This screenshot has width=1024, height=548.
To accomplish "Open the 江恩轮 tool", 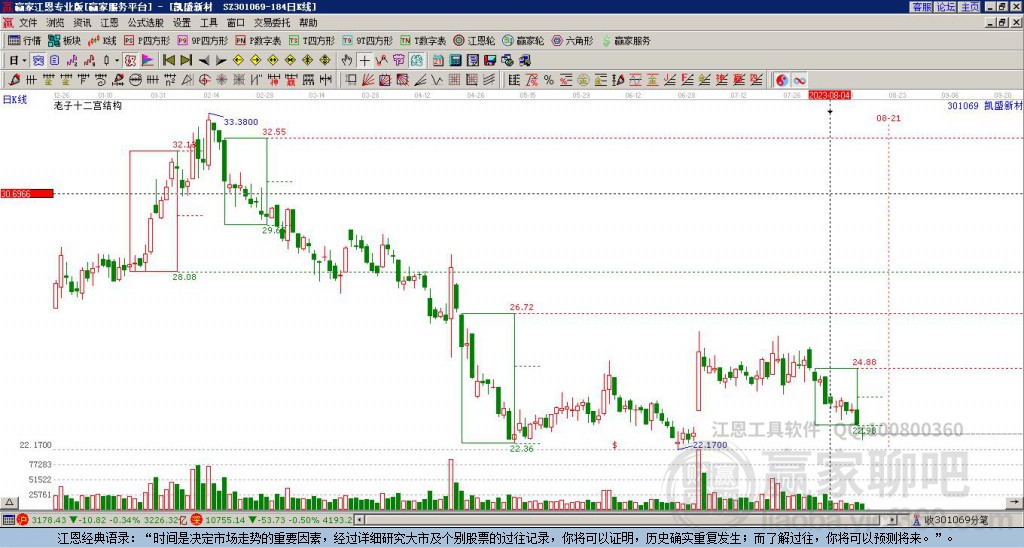I will [474, 40].
